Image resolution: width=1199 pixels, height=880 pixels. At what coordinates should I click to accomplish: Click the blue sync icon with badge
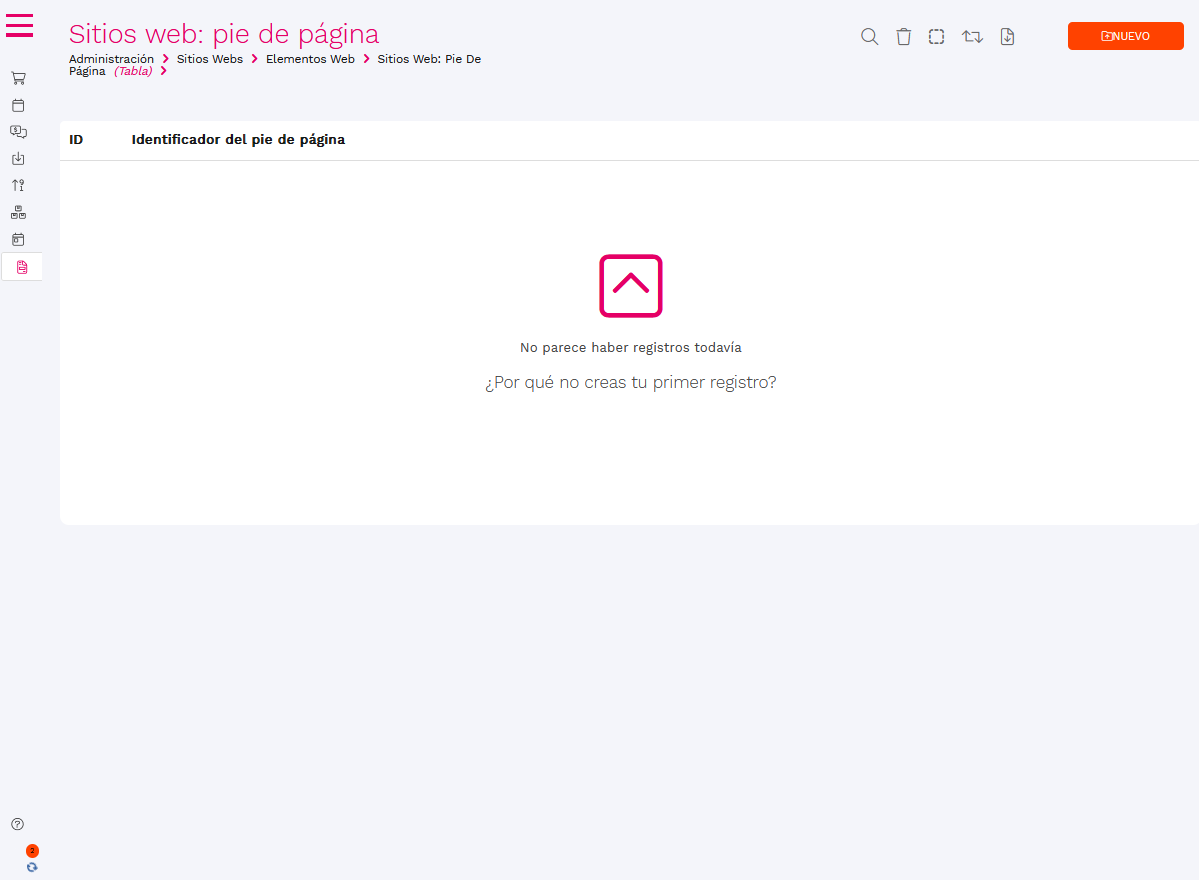32,867
